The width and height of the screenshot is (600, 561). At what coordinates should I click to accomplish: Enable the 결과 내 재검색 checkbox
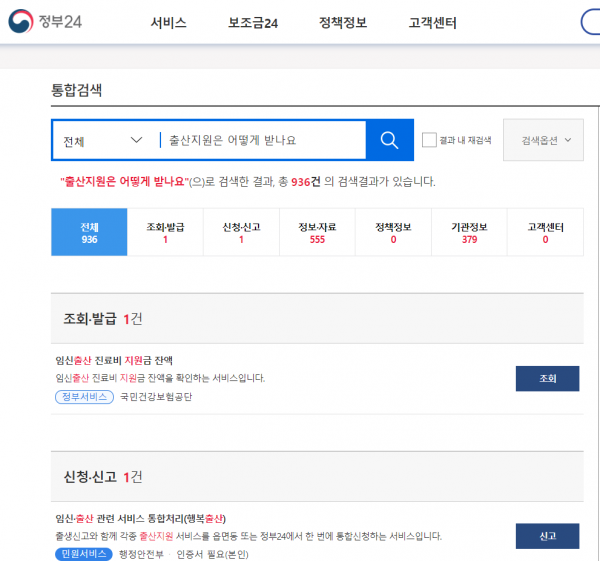429,140
